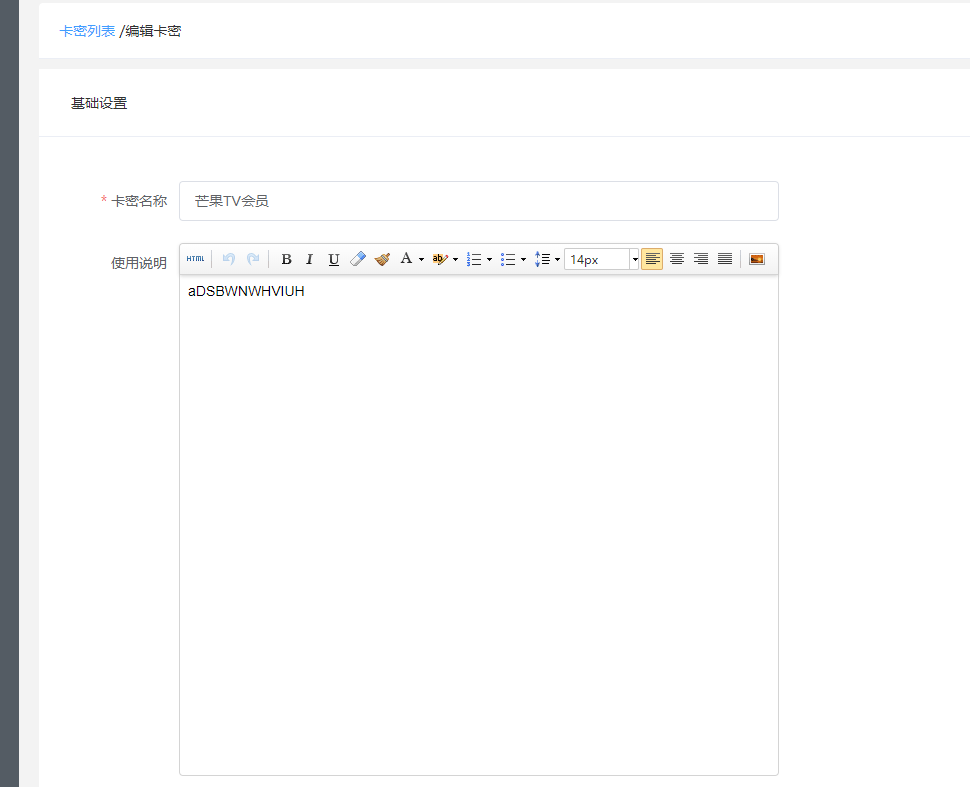This screenshot has height=787, width=970.
Task: Open the highlight color dropdown arrow
Action: pyautogui.click(x=455, y=259)
